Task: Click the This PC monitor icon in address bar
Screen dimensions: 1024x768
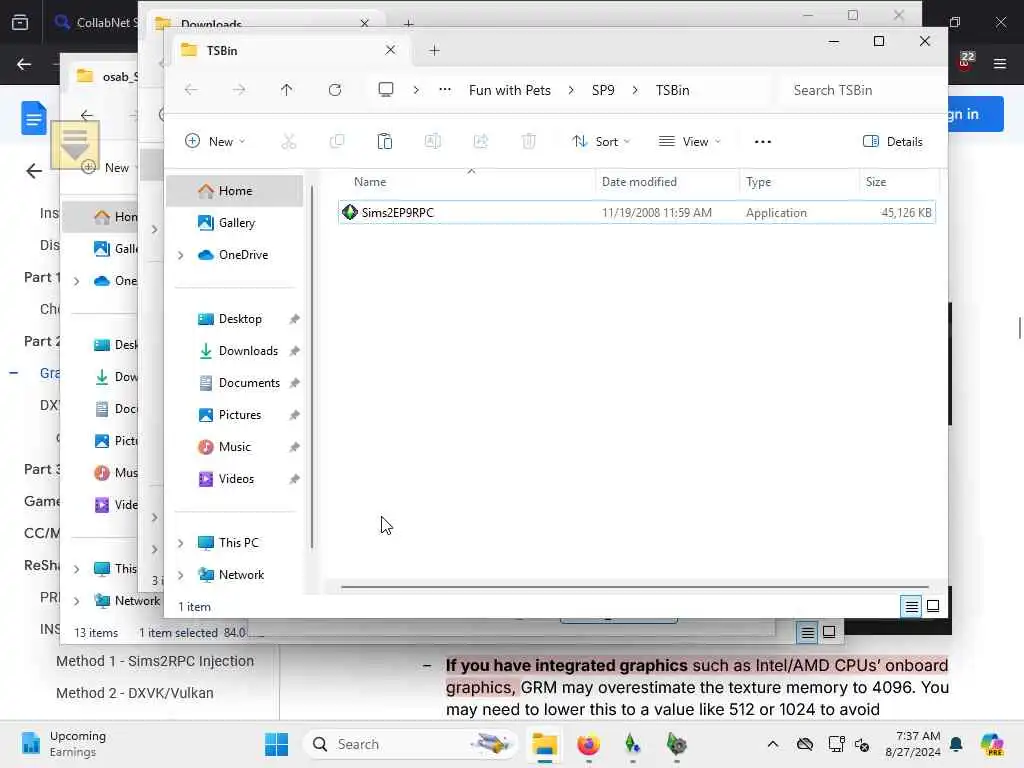Action: click(386, 89)
